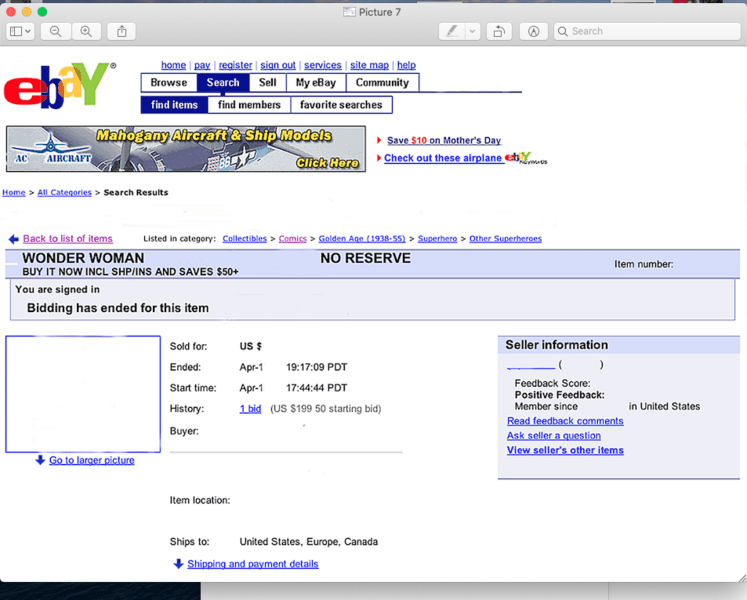Open the site map link
The height and width of the screenshot is (600, 747).
coord(369,65)
